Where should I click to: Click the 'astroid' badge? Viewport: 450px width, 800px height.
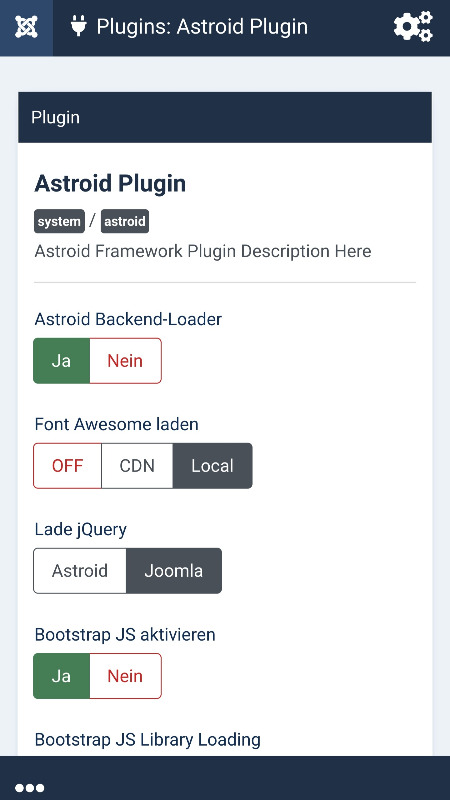(125, 221)
